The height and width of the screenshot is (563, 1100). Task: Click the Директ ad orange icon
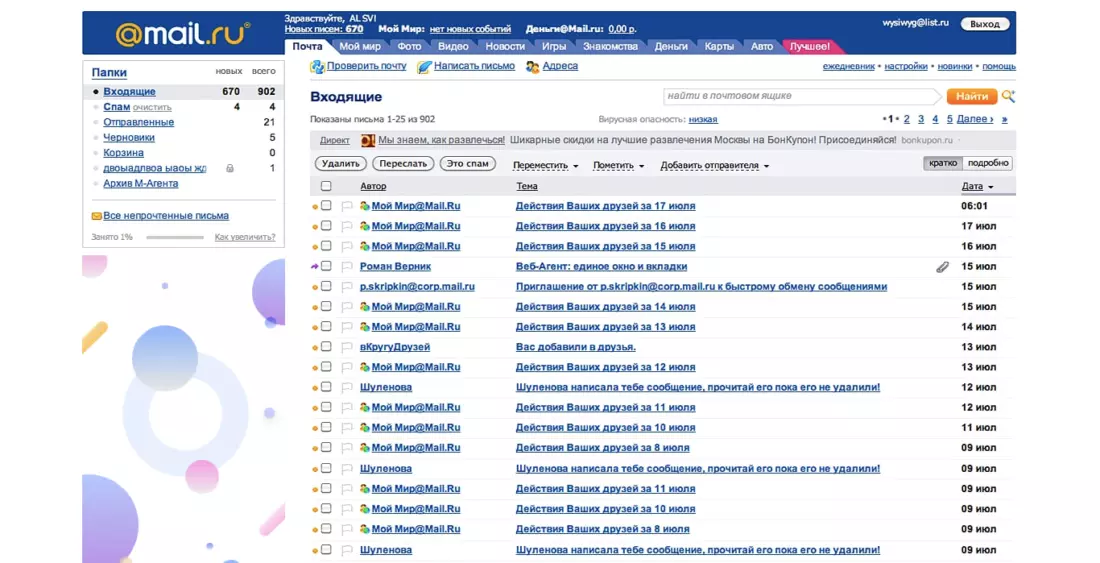(x=368, y=140)
